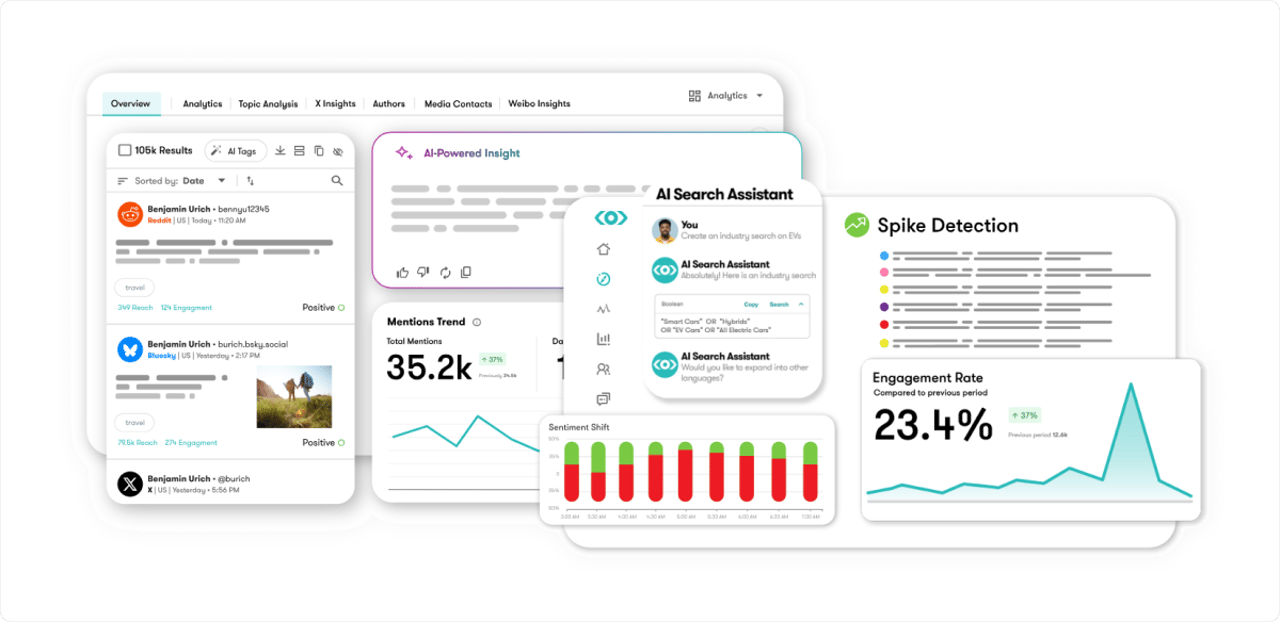Click '124 Engagment' on Reddit post
This screenshot has width=1280, height=622.
186,308
